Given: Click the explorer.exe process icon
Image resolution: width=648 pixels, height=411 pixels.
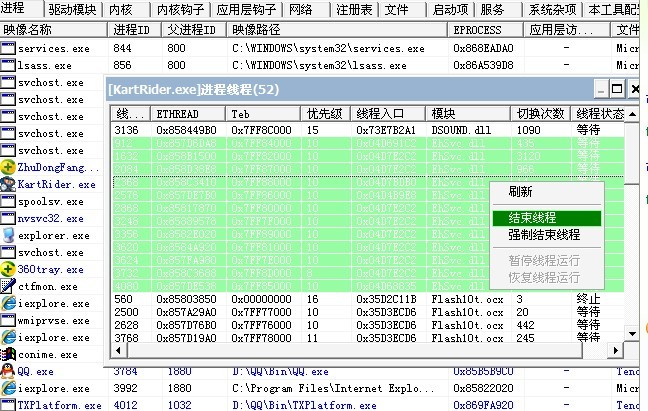Looking at the screenshot, I should pos(8,235).
